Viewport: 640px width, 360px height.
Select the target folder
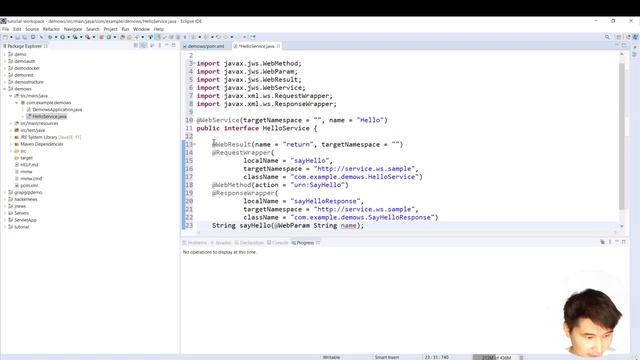[27, 158]
